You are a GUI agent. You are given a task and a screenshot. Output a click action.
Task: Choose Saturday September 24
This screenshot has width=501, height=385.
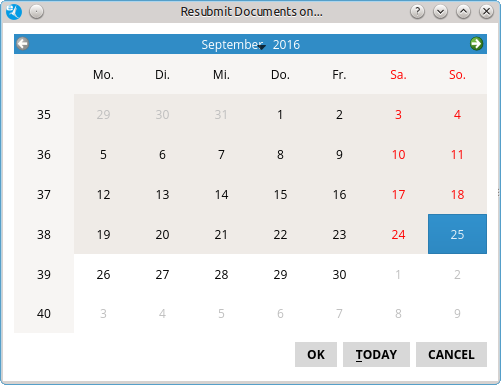tap(398, 234)
